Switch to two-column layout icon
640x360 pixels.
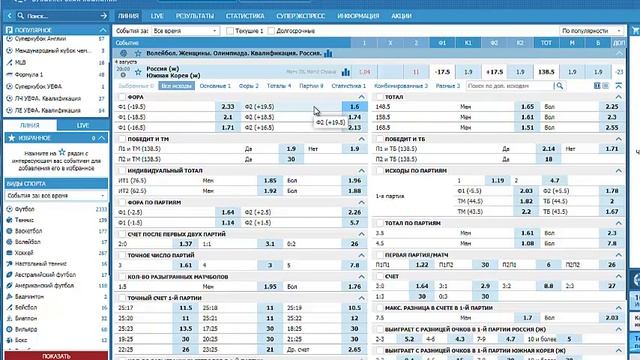click(x=597, y=86)
